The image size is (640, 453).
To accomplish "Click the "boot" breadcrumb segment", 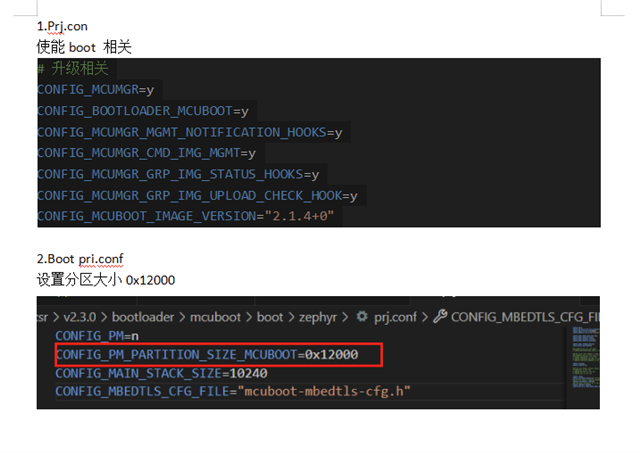I will click(270, 317).
